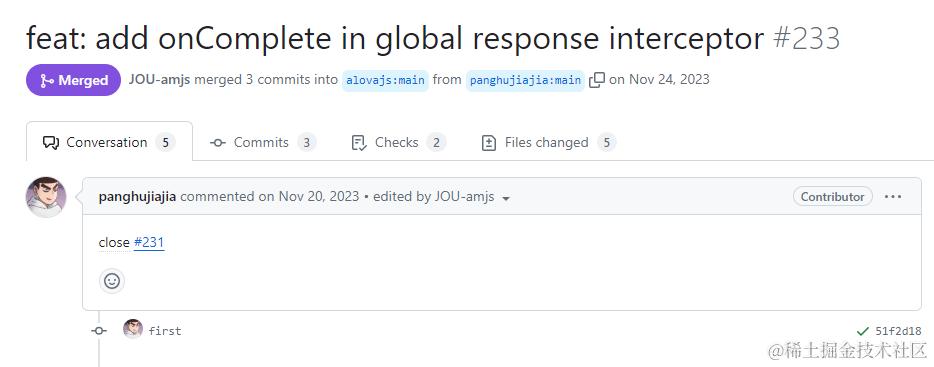
Task: Click the first commit message
Action: (x=164, y=331)
